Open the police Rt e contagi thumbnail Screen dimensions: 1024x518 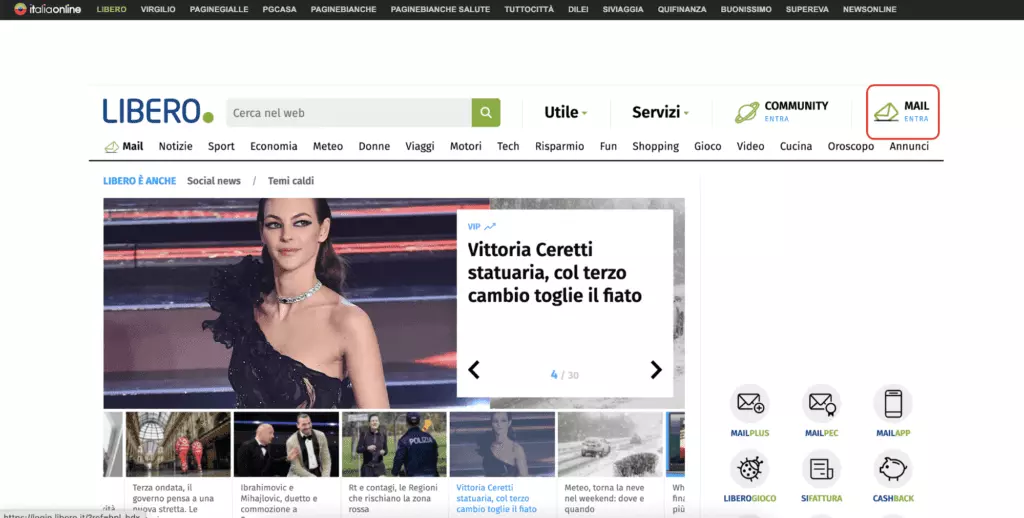pyautogui.click(x=394, y=444)
